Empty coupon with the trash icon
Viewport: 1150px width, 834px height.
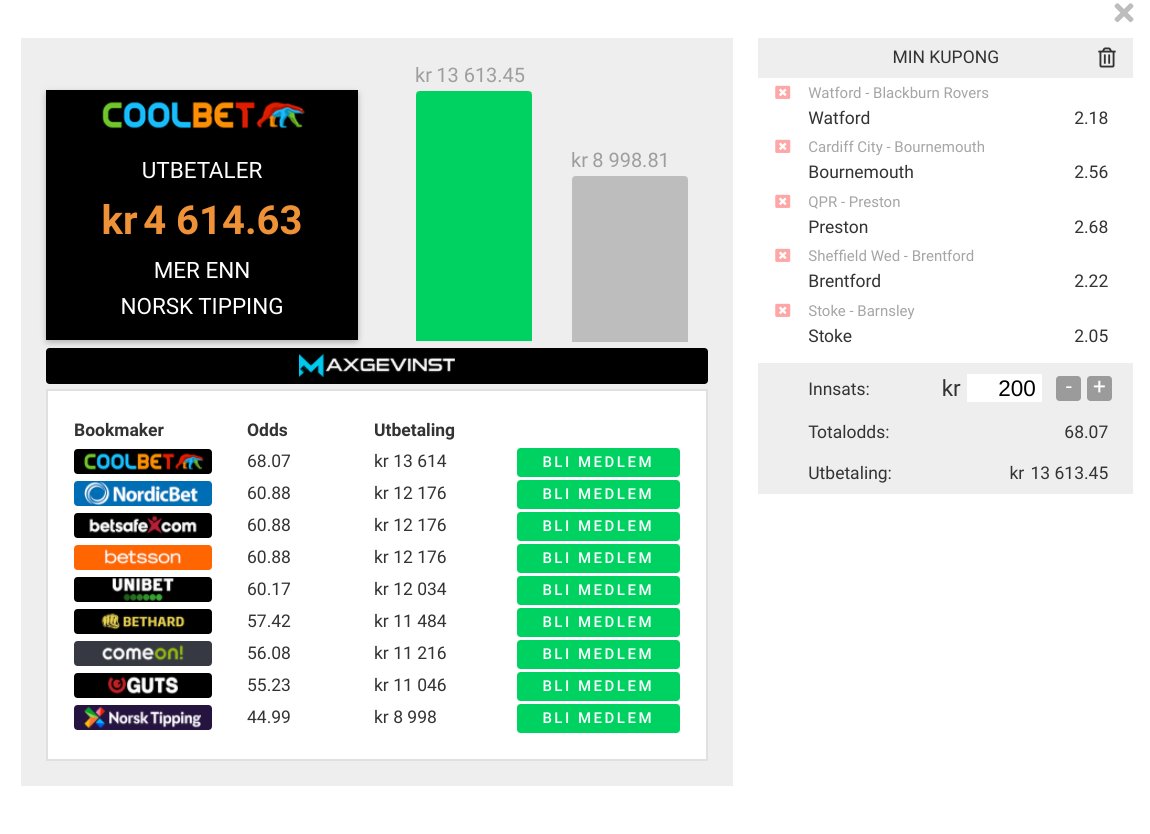point(1107,57)
